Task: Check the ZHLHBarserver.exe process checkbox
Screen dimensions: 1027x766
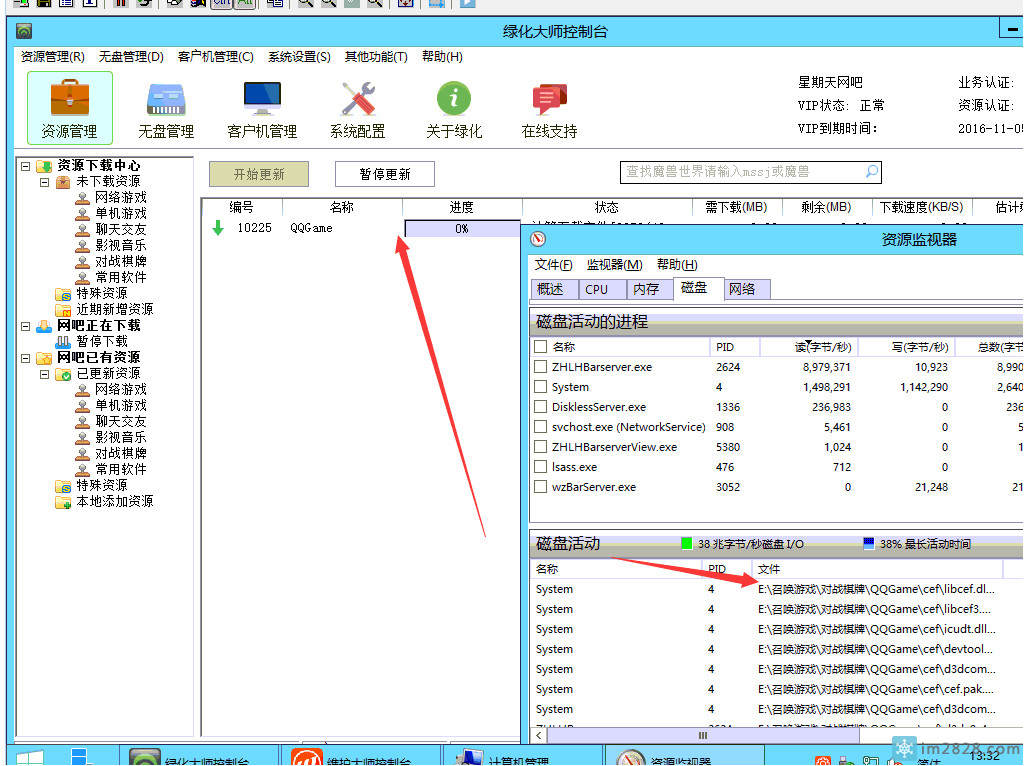Action: tap(541, 367)
